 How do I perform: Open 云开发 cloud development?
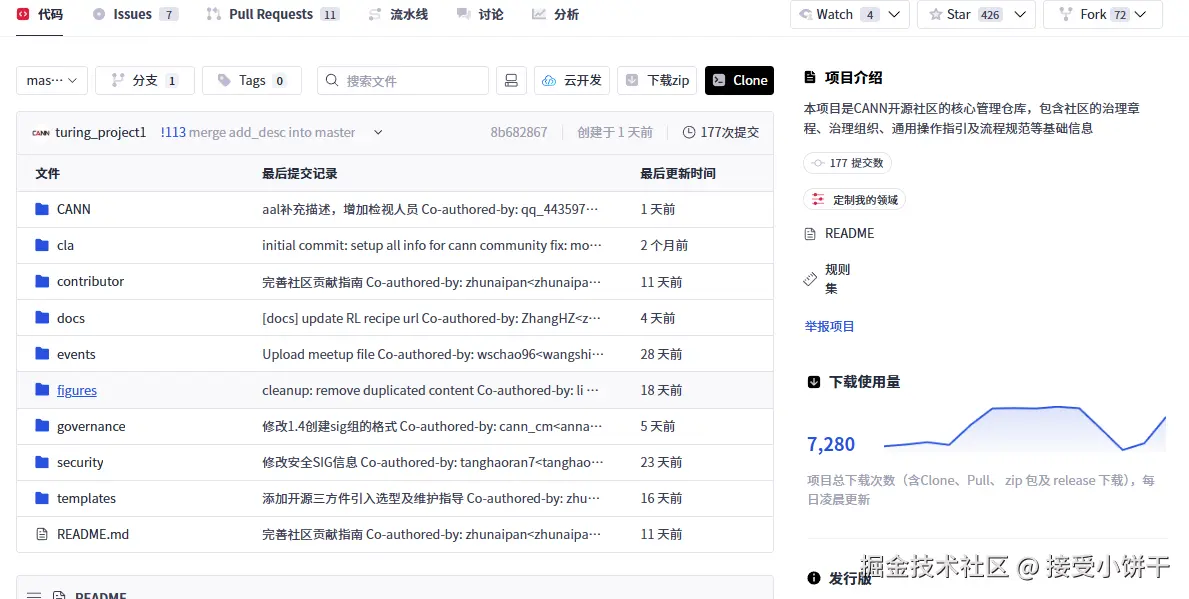click(573, 80)
